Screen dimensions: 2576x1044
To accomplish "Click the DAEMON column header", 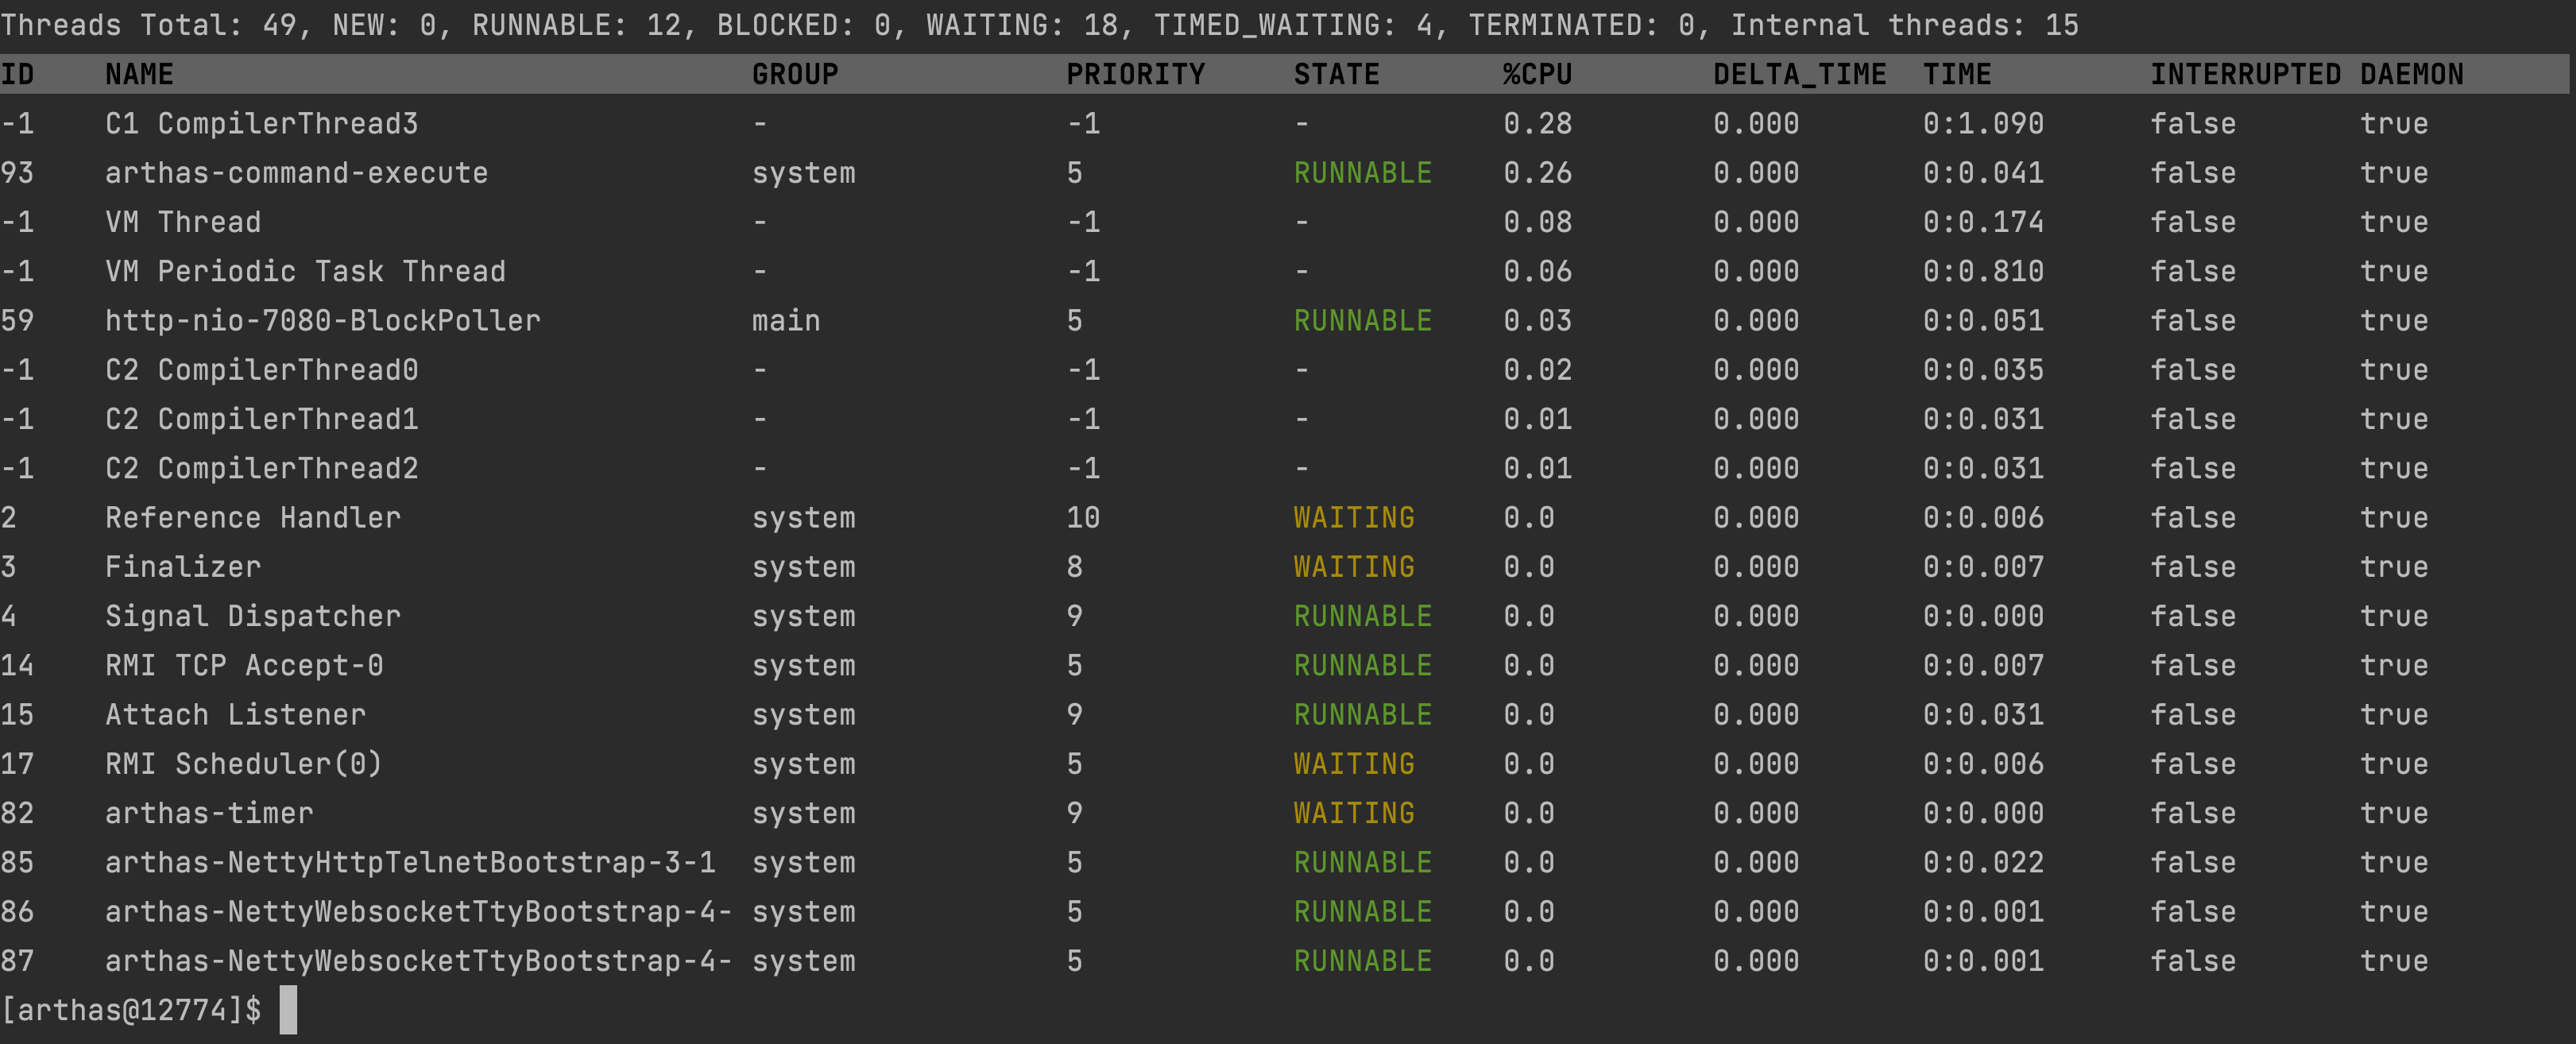I will tap(2411, 74).
